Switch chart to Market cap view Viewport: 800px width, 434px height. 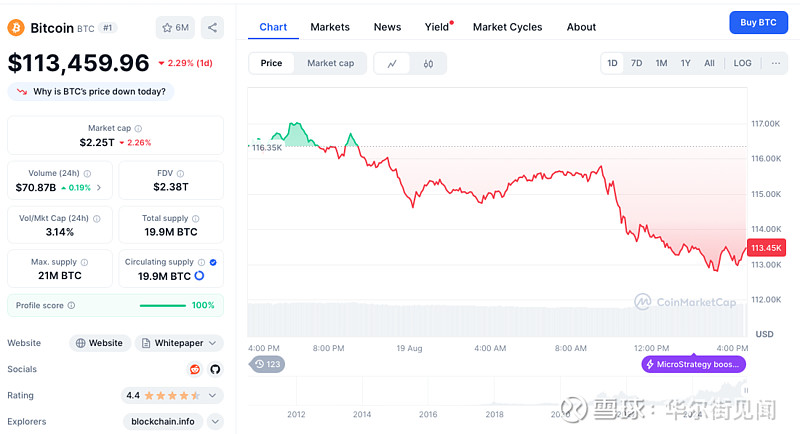click(330, 63)
